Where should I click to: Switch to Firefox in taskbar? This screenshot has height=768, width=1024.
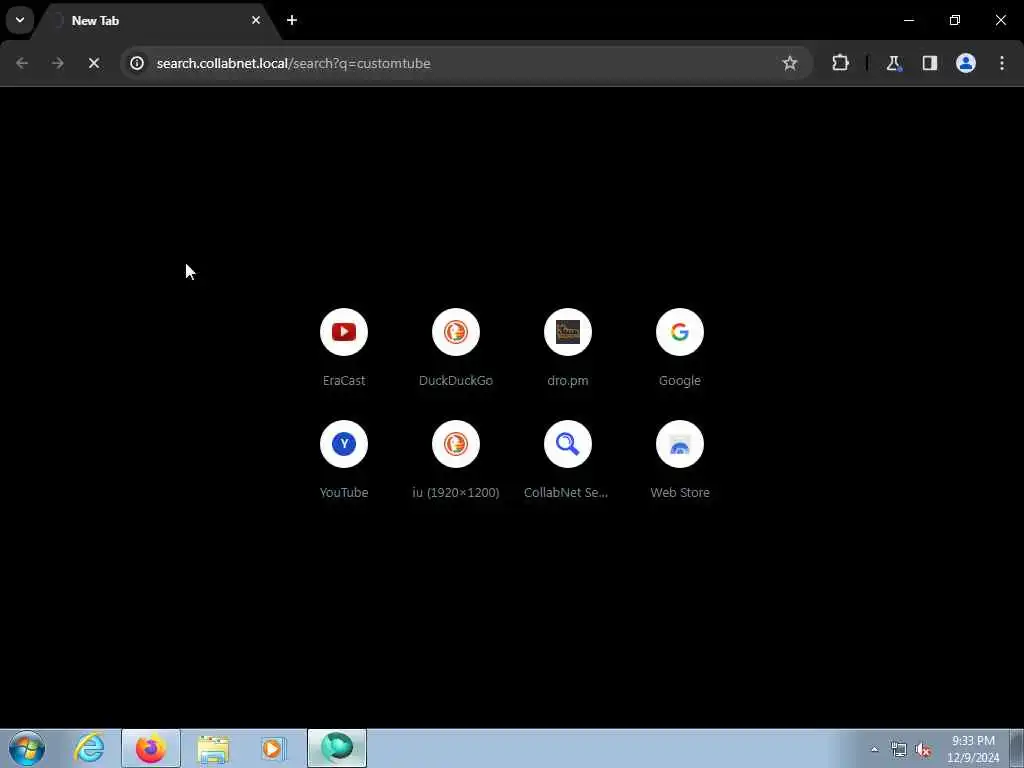tap(151, 748)
